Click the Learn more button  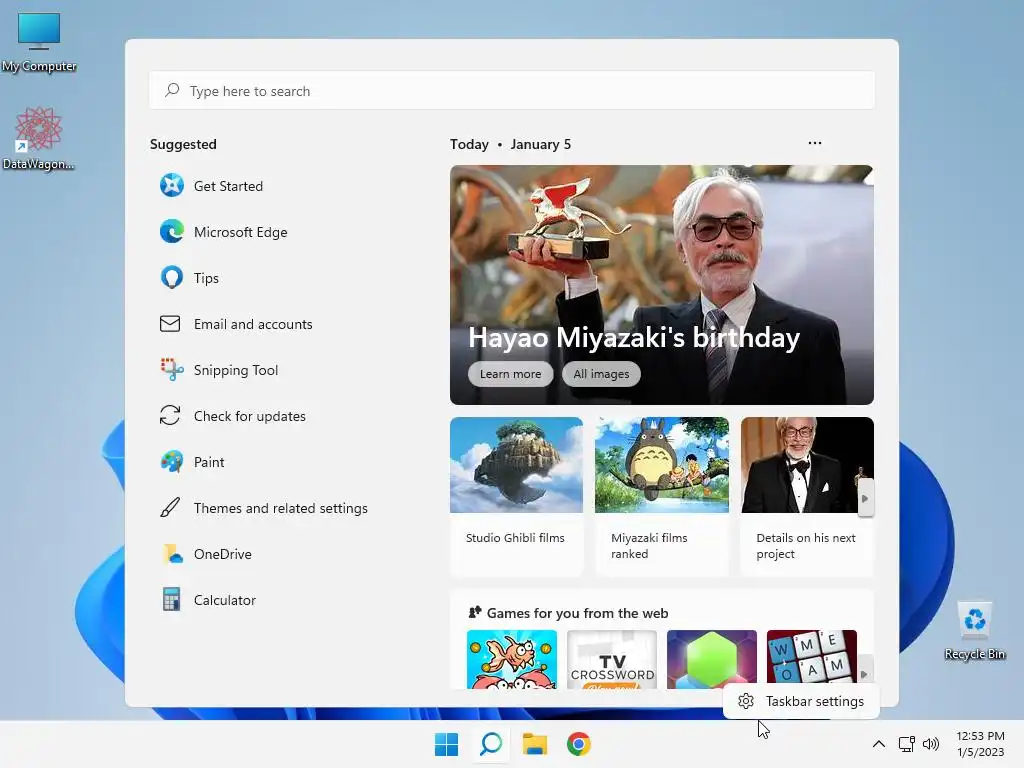point(510,374)
